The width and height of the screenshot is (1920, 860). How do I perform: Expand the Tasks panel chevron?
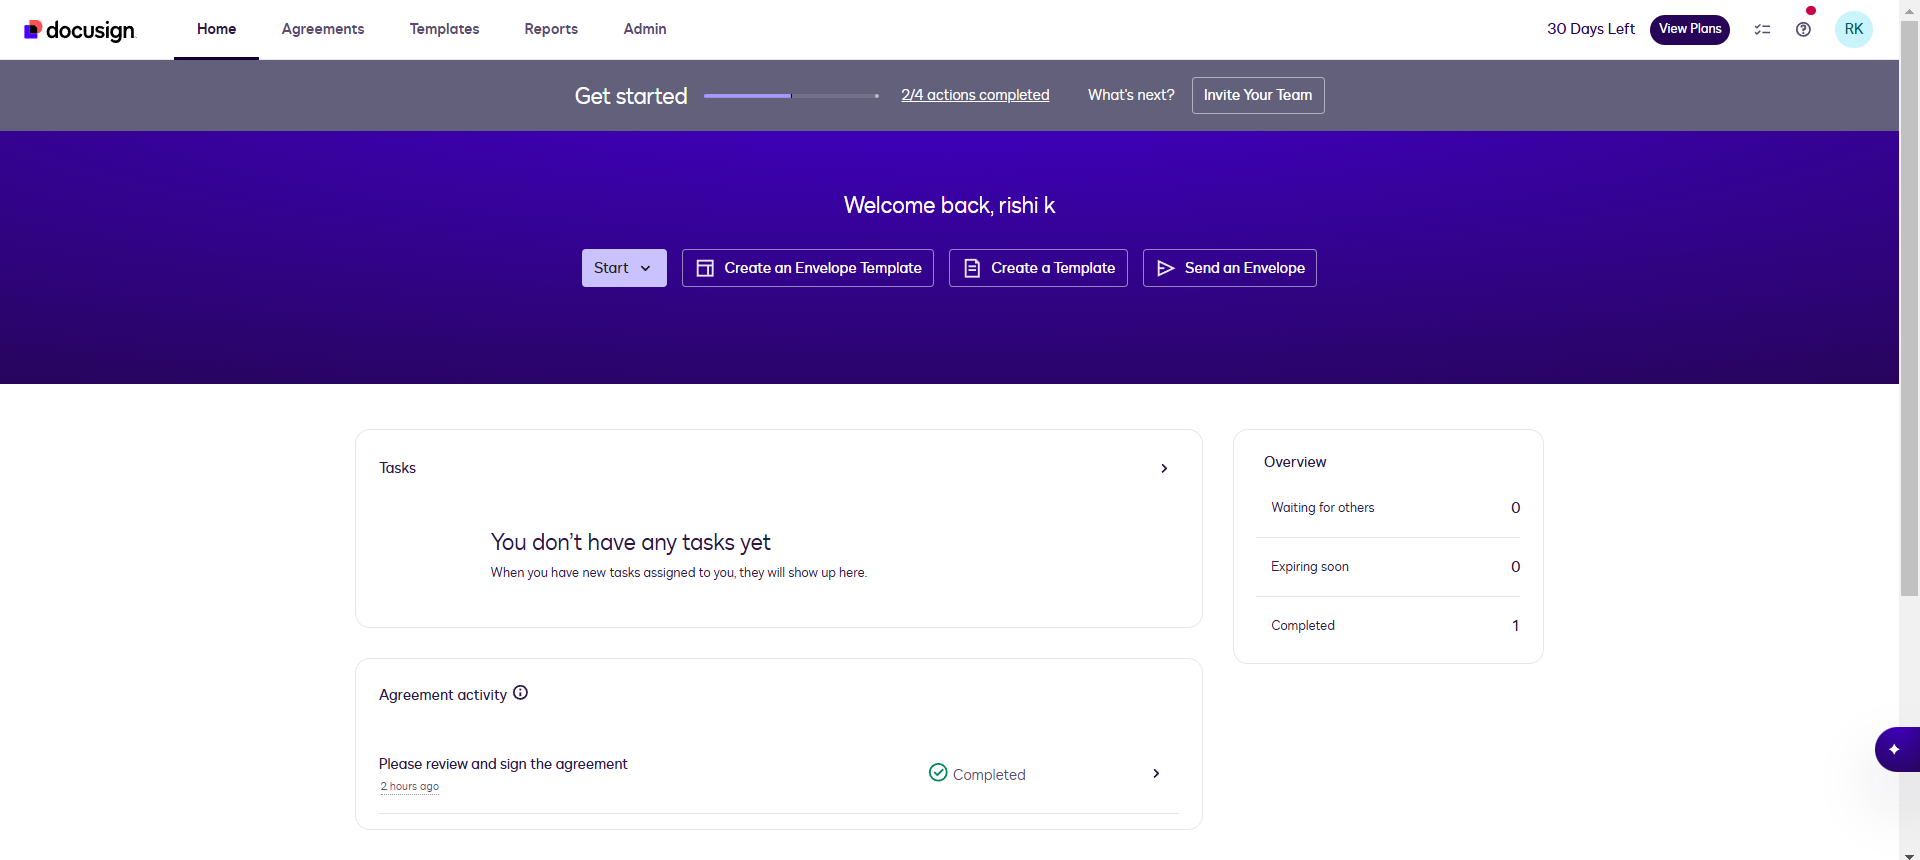pos(1164,468)
